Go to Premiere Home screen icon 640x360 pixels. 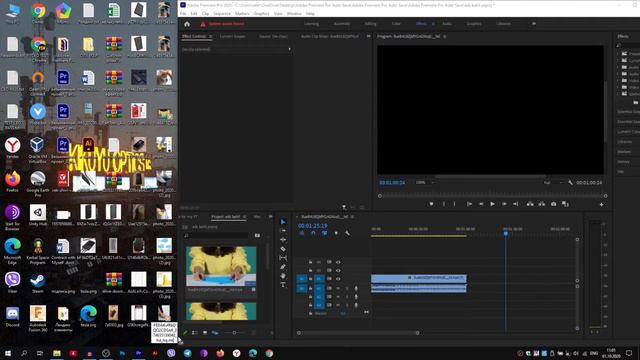click(187, 24)
